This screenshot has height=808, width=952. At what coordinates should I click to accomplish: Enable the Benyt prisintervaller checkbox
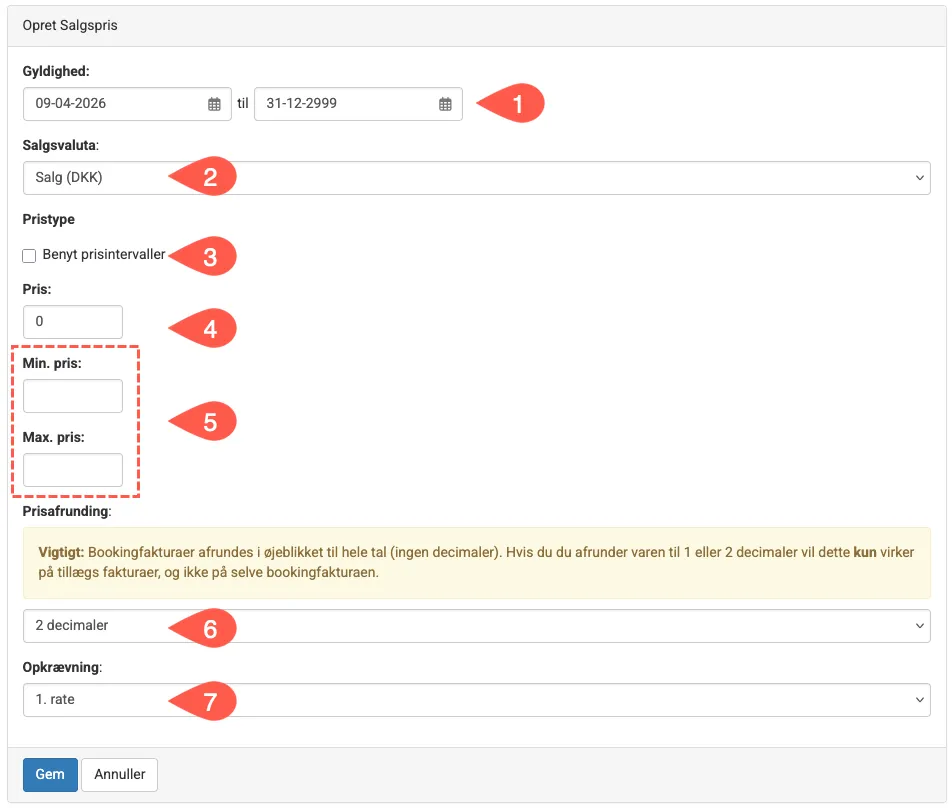click(29, 256)
